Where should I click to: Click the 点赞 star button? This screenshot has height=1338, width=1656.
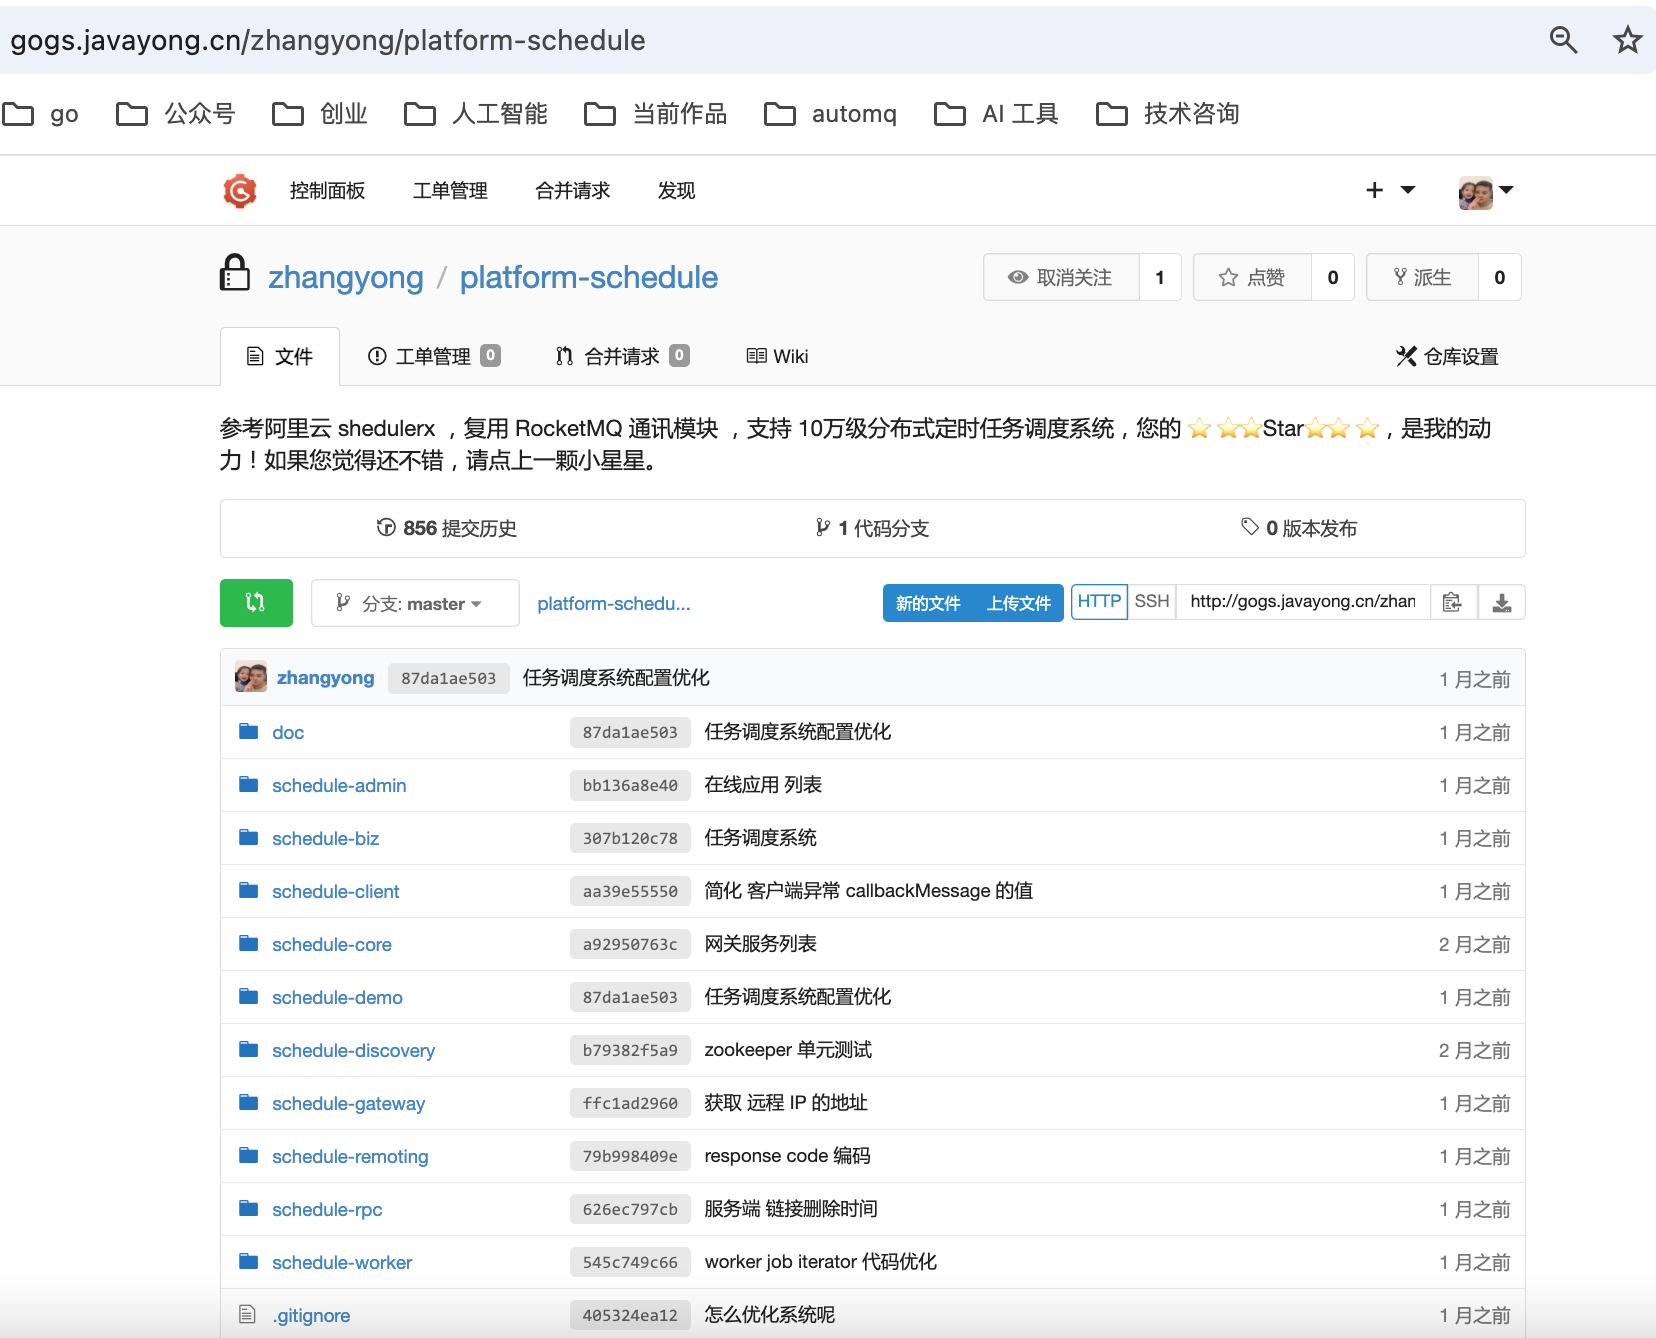point(1252,277)
